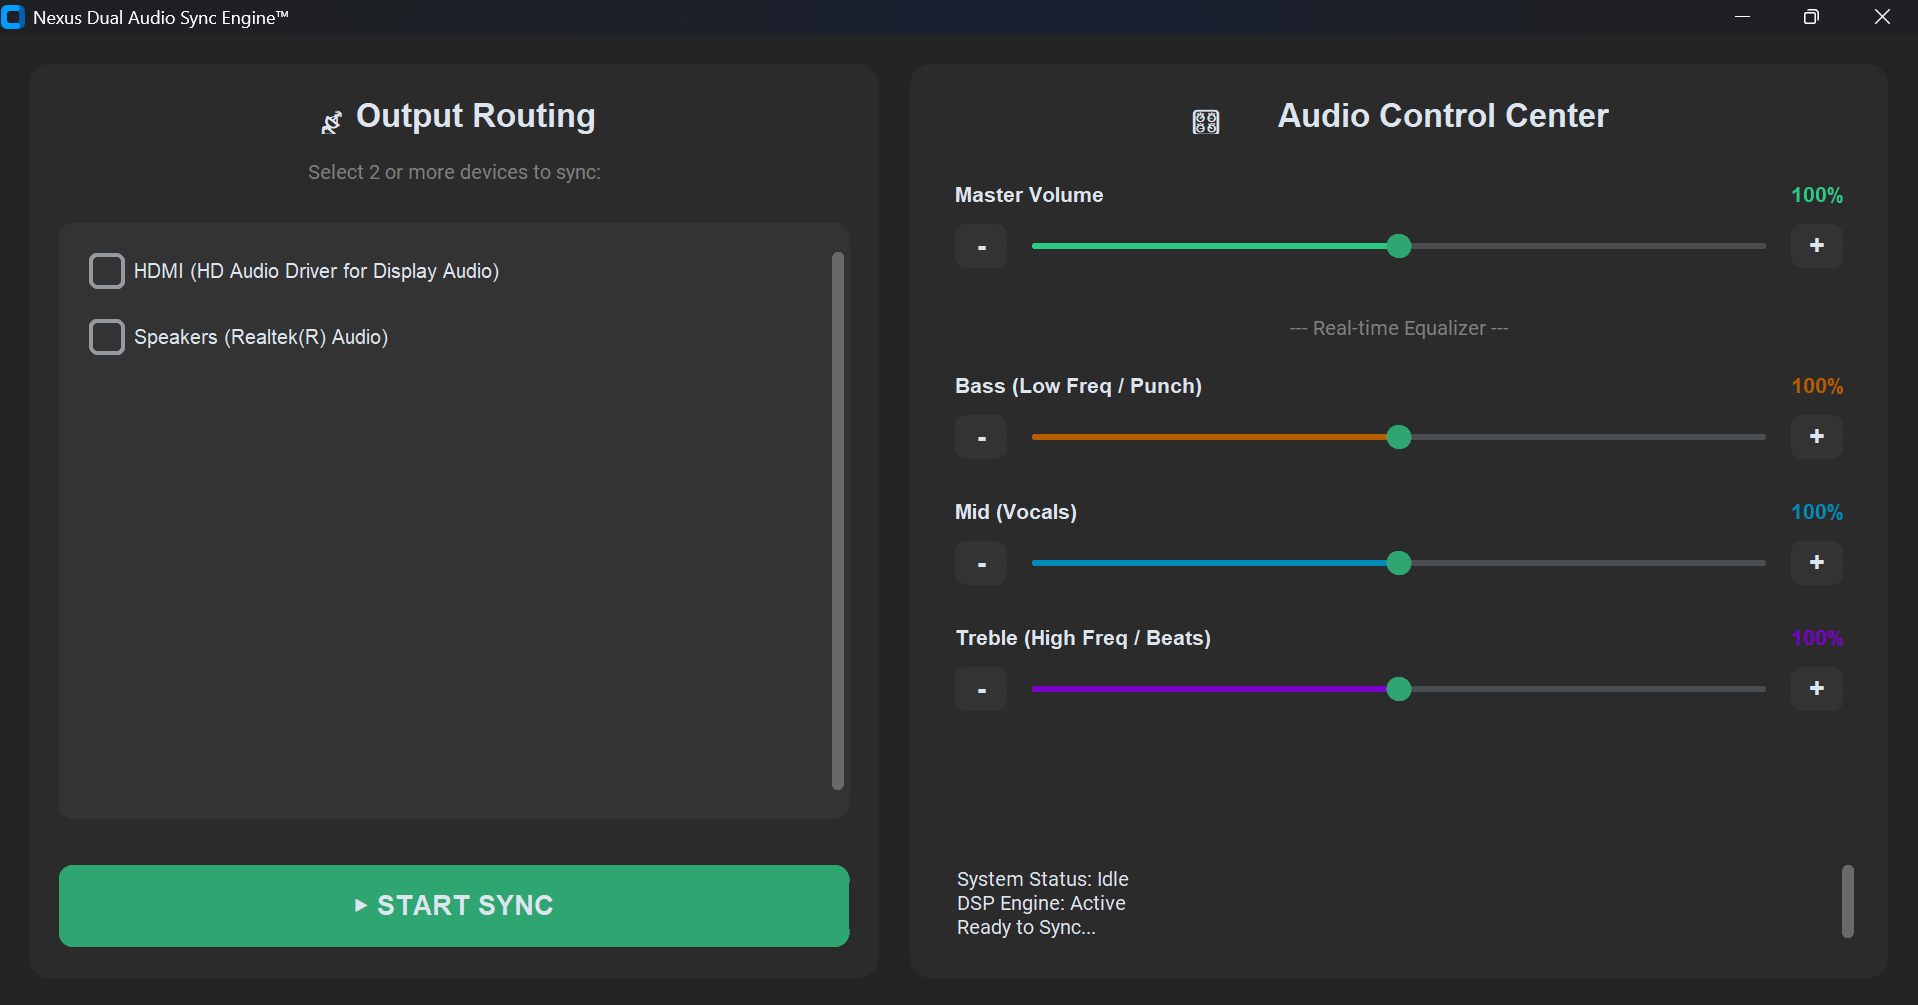Lower Treble with minus button

pos(981,689)
